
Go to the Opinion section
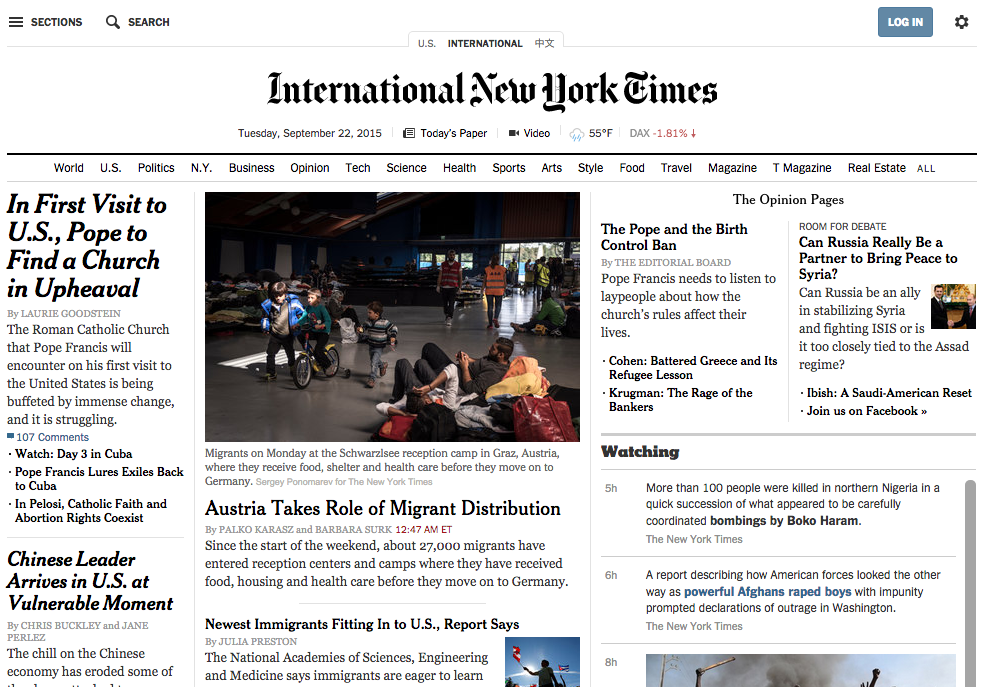tap(310, 168)
